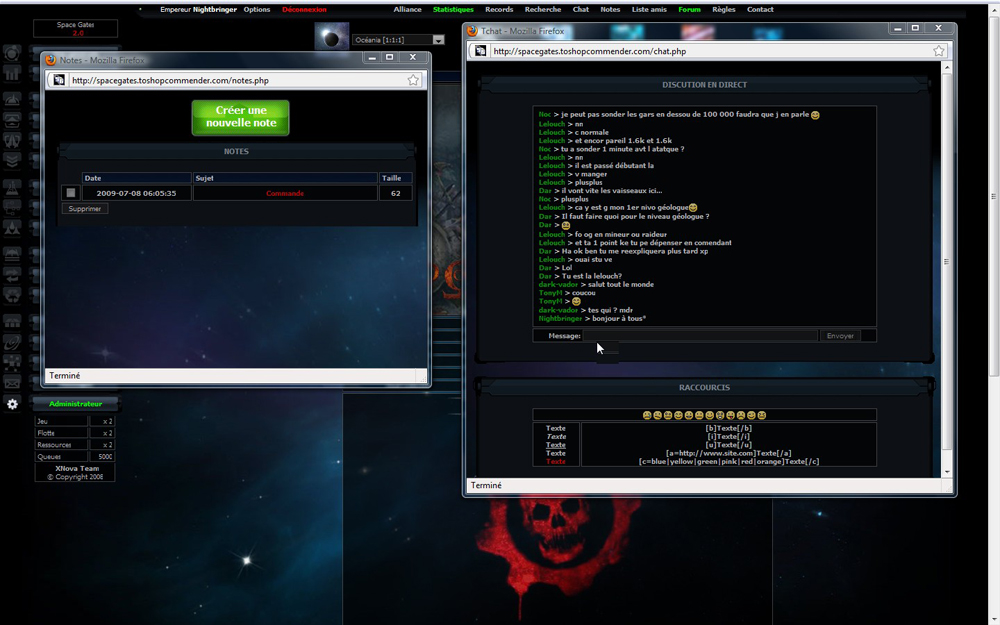
Task: Open the Statistiques menu item
Action: click(x=453, y=9)
